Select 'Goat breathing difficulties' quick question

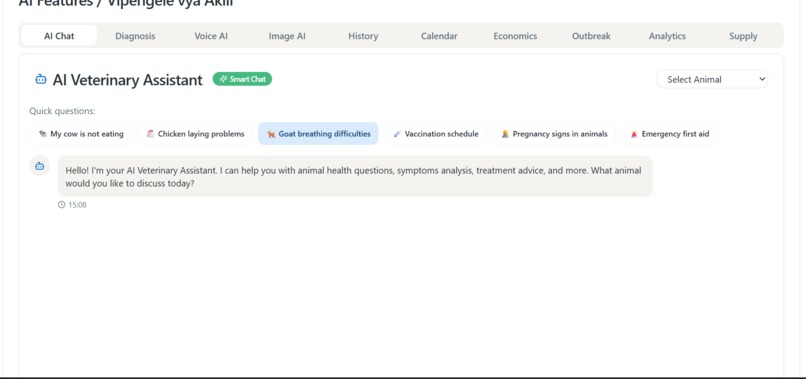pyautogui.click(x=318, y=134)
